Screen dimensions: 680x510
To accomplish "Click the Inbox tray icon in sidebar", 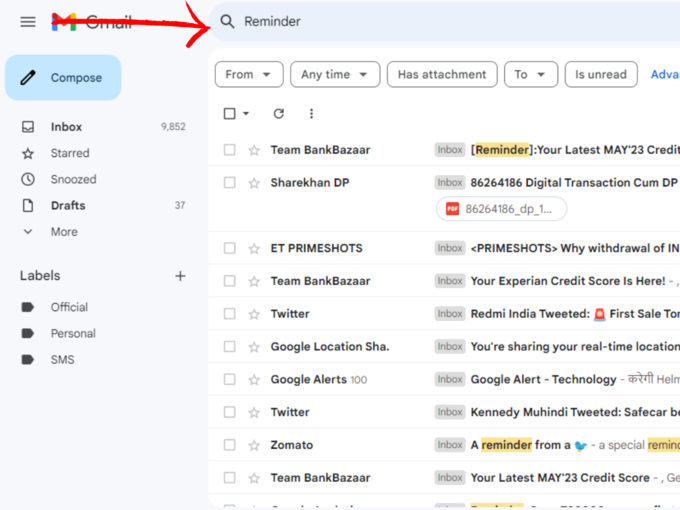I will tap(28, 127).
